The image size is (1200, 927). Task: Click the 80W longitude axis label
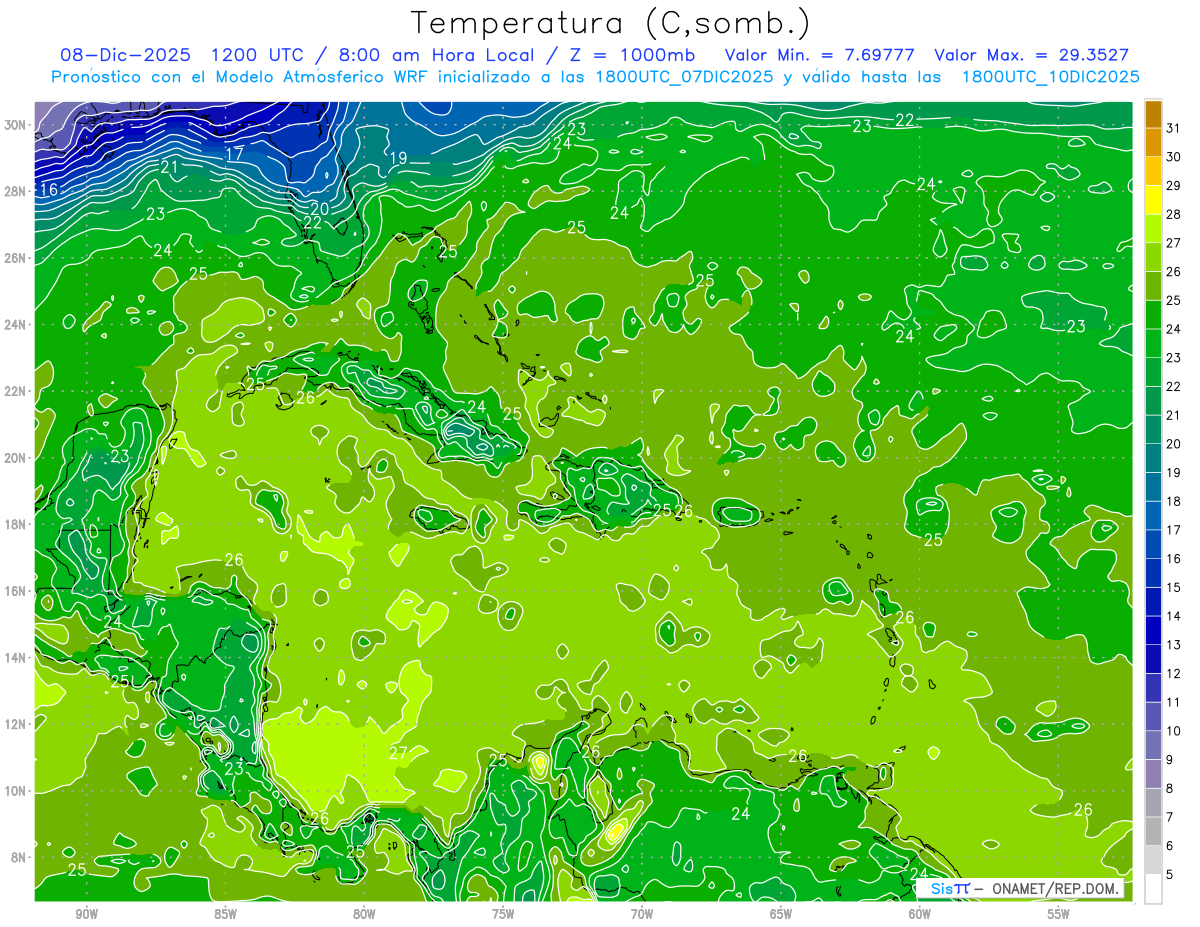pyautogui.click(x=364, y=914)
